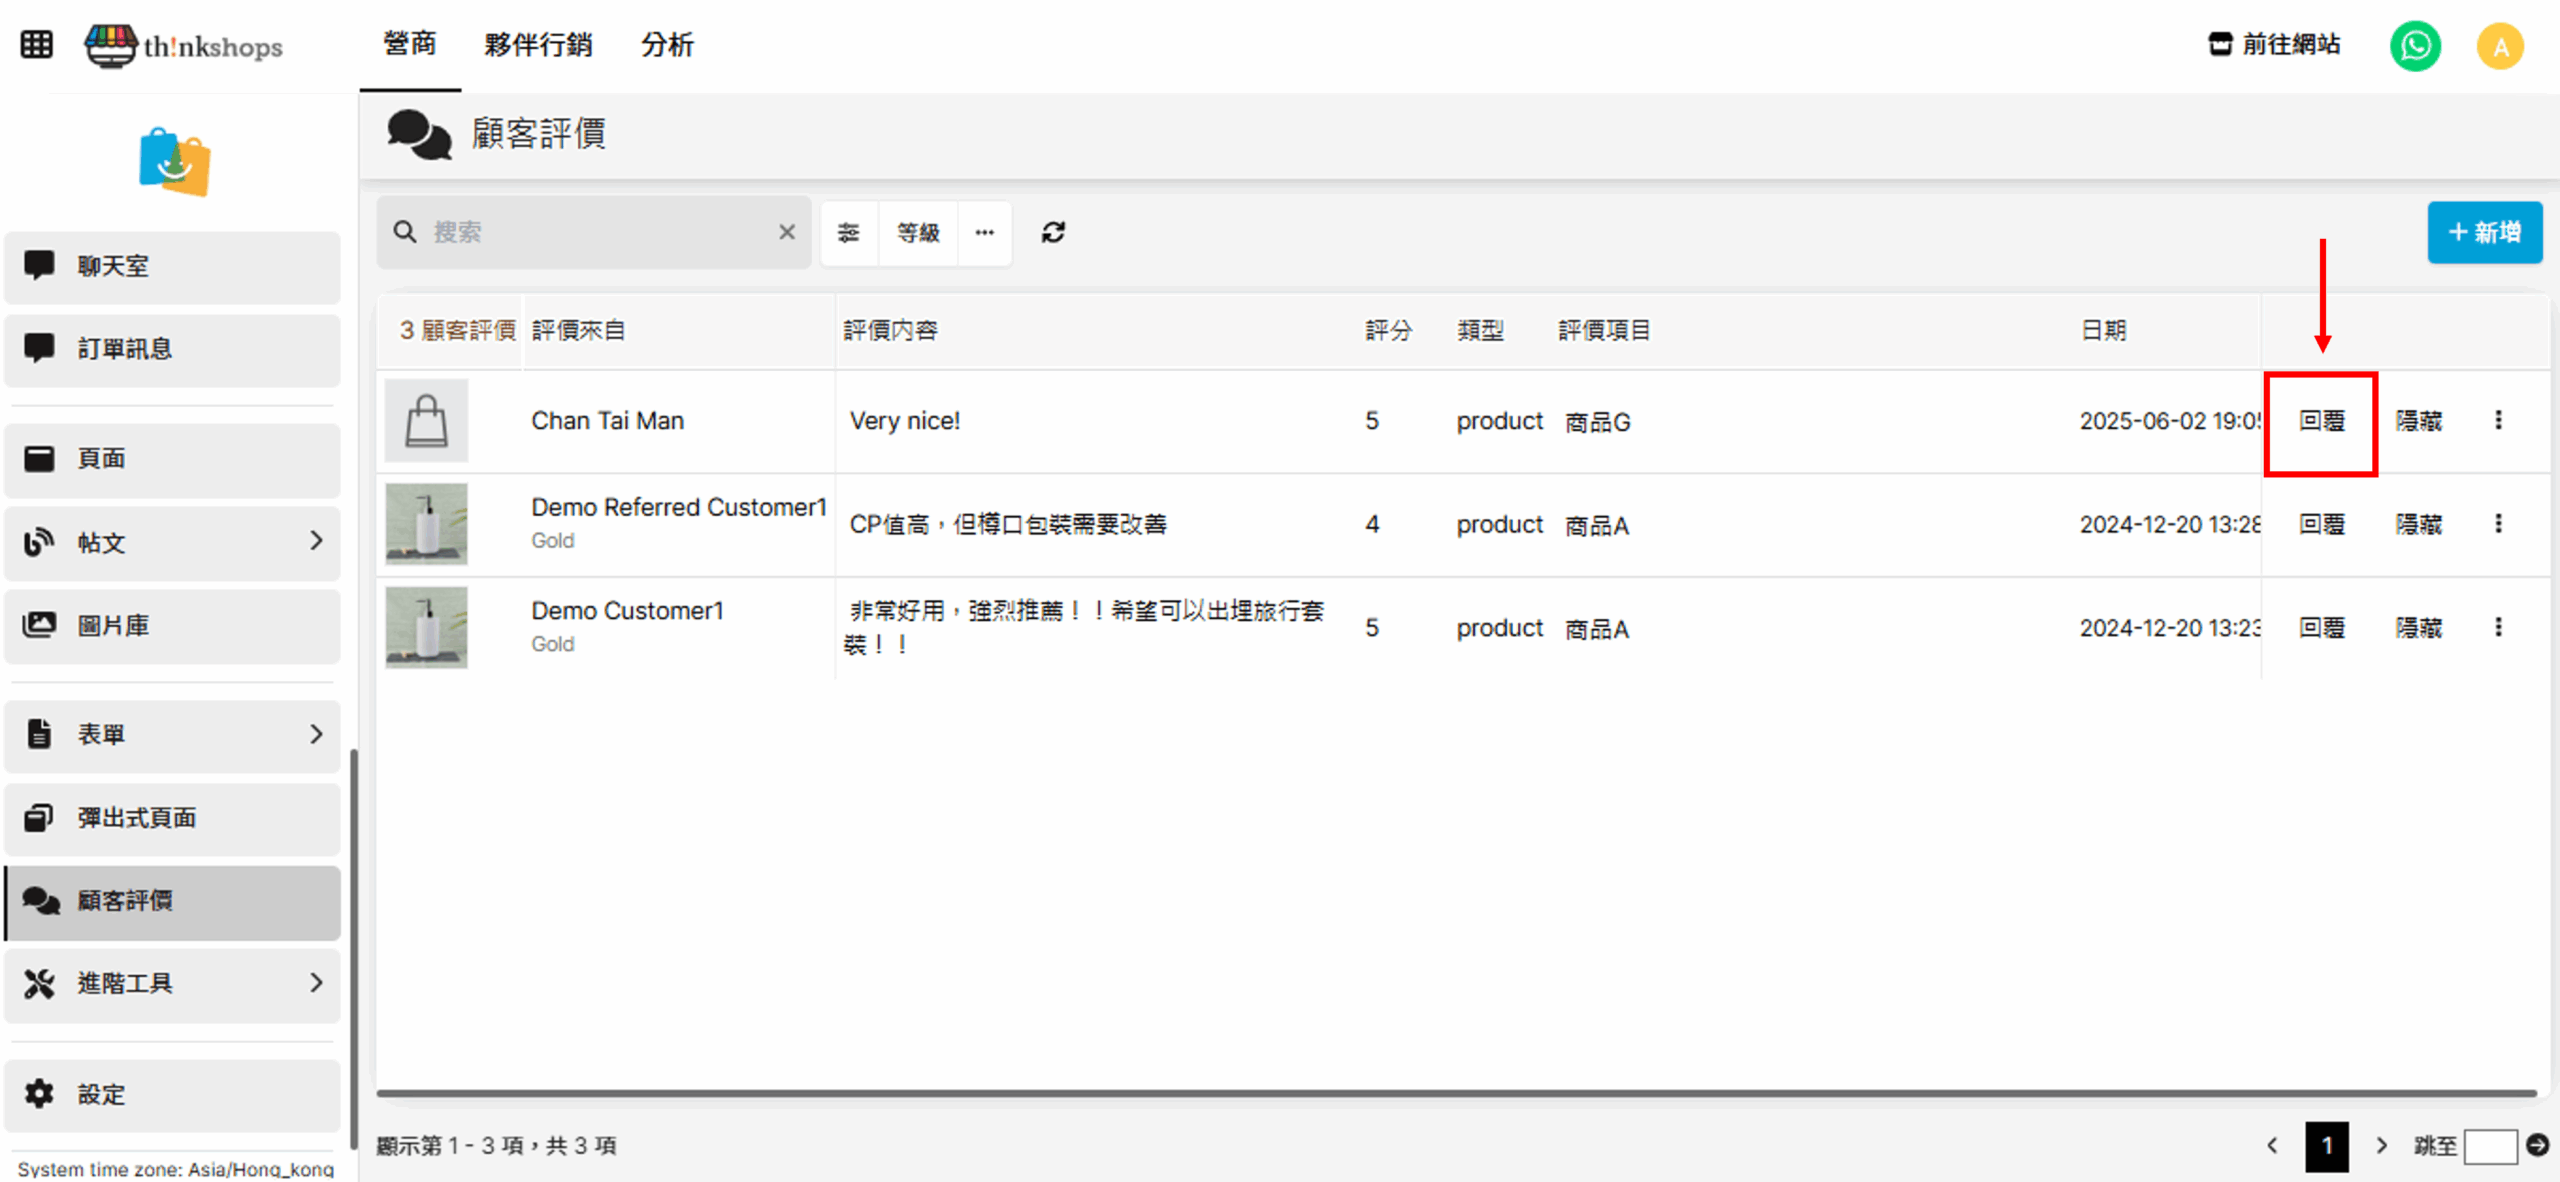Hide the Chan Tai Man review
The height and width of the screenshot is (1182, 2560).
(2419, 421)
